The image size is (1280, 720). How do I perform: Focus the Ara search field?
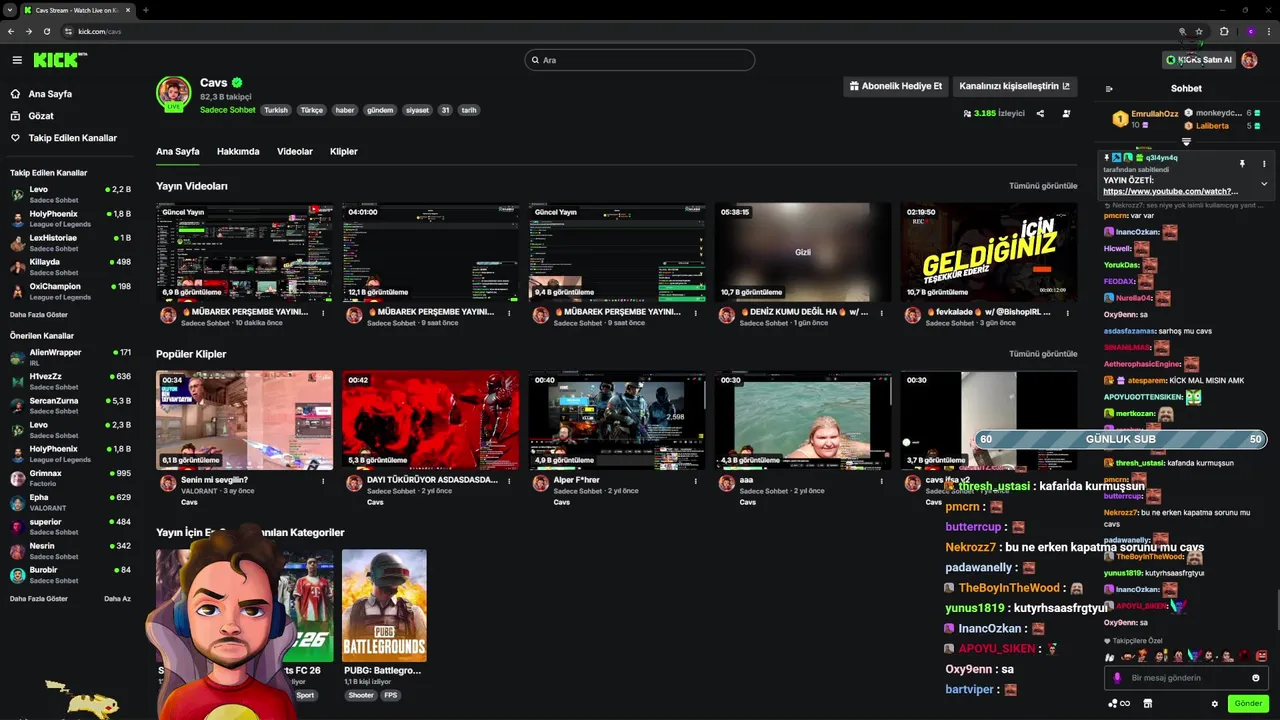[x=640, y=60]
